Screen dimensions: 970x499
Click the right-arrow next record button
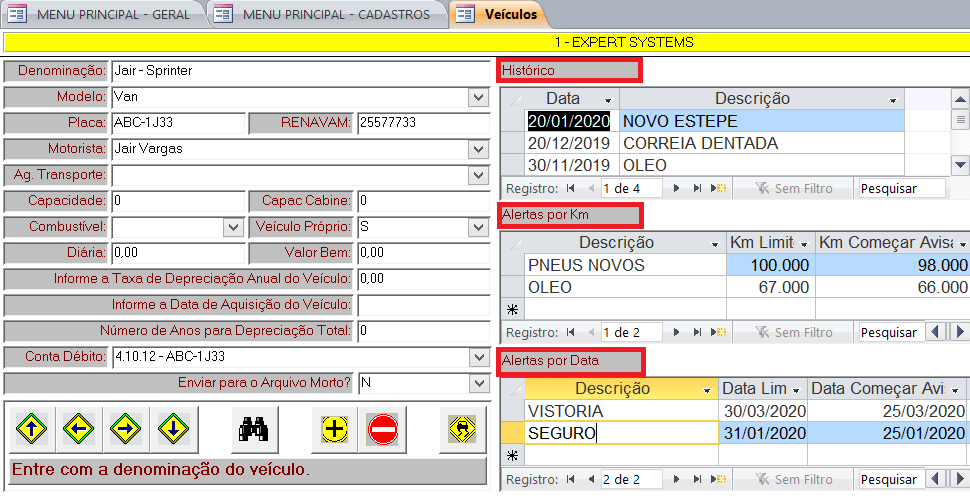[x=126, y=429]
